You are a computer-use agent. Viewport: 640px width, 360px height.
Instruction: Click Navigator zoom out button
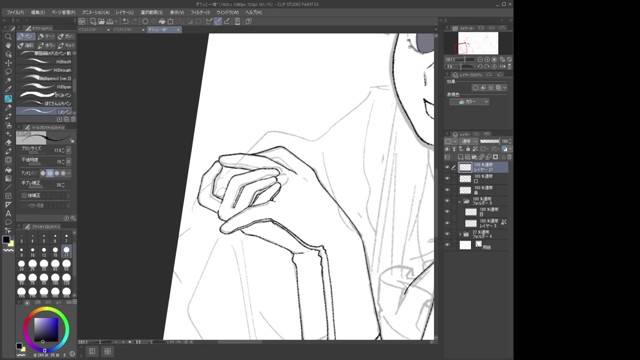tap(480, 60)
